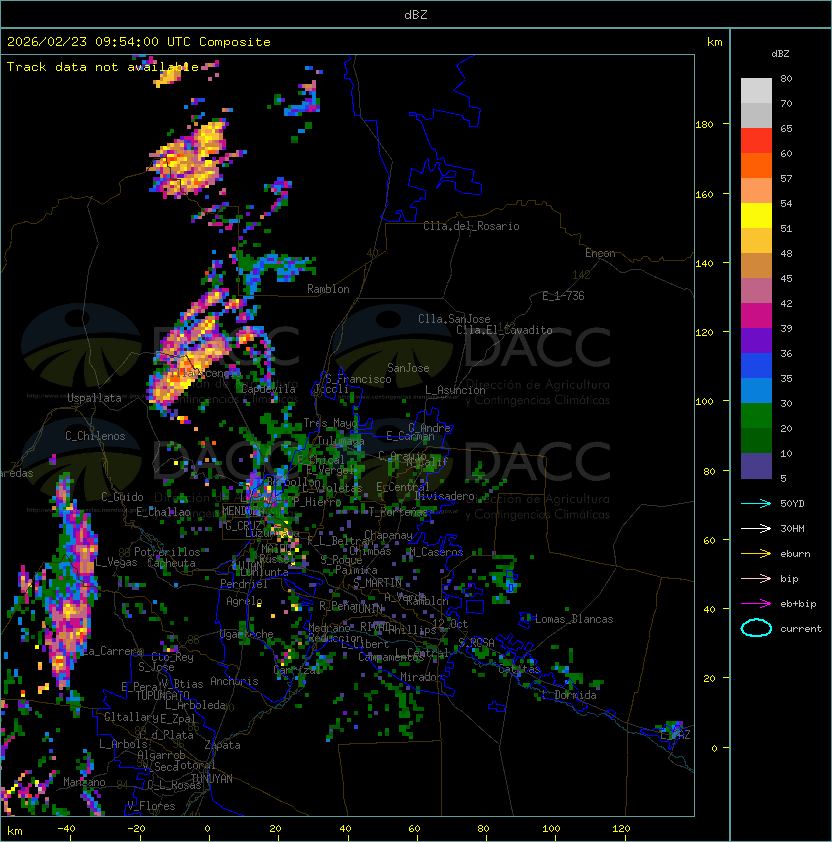Click the 'Ugarteche' map label
The height and width of the screenshot is (842, 832).
247,634
